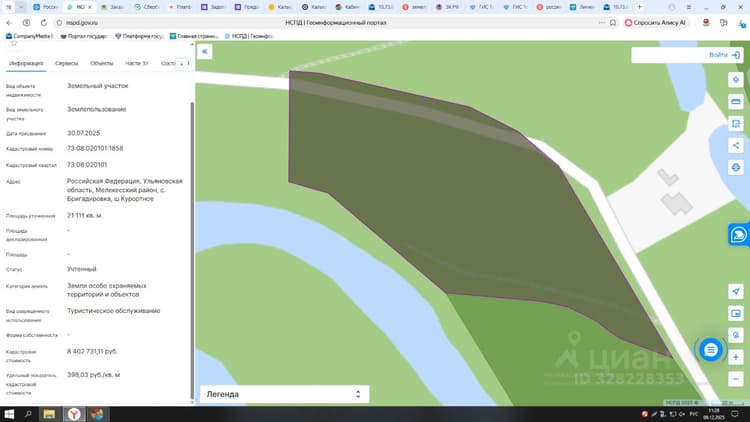Open the browser extensions icon
Screen dimensions: 750x422
coord(723,22)
